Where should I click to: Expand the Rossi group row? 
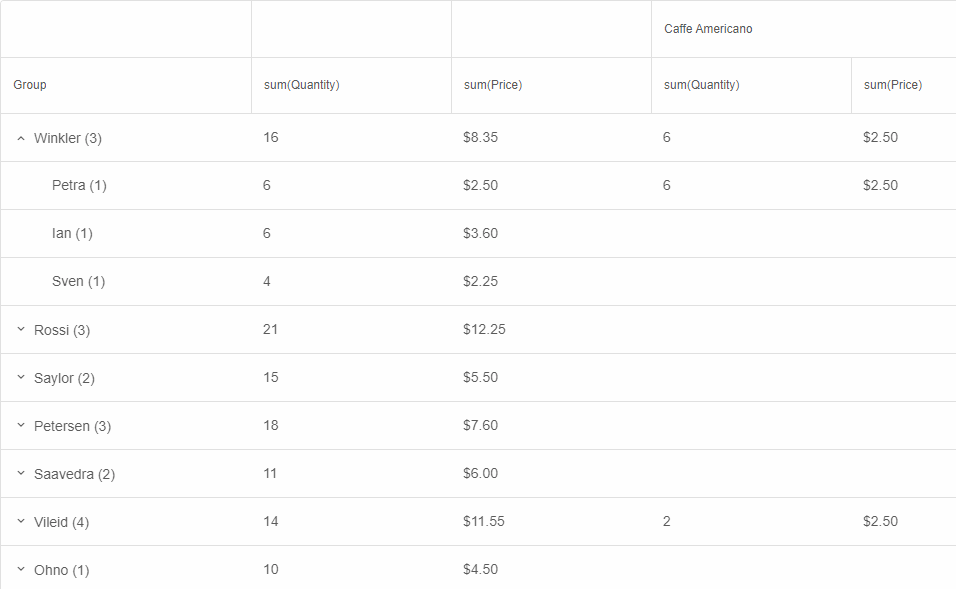[21, 330]
